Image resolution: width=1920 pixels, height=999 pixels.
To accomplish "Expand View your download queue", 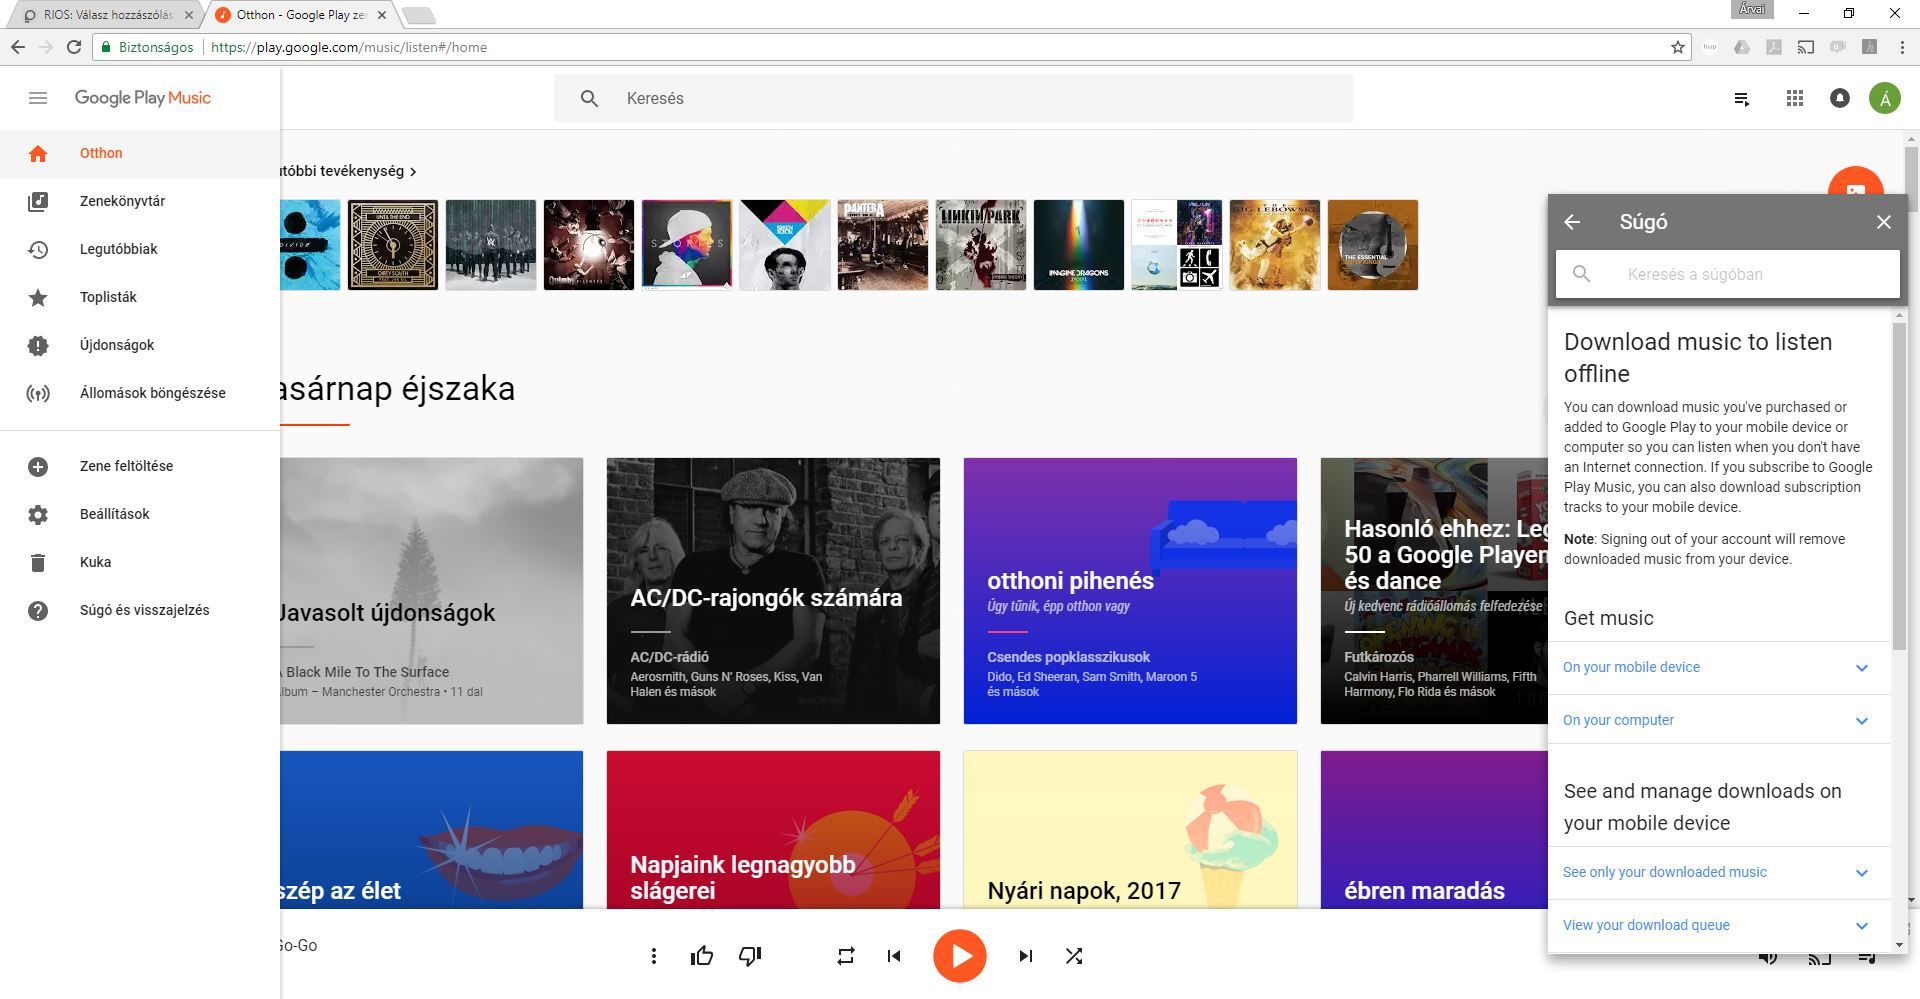I will pyautogui.click(x=1719, y=925).
